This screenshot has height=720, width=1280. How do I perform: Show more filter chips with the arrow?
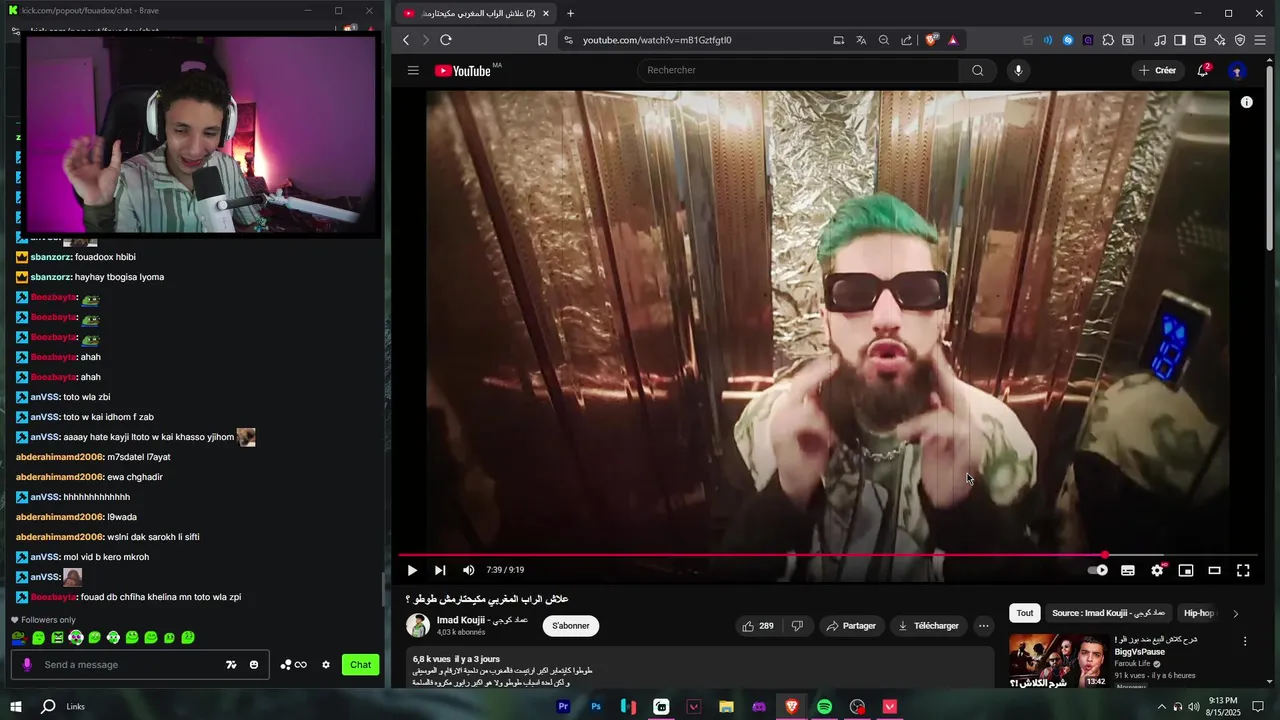pyautogui.click(x=1235, y=613)
